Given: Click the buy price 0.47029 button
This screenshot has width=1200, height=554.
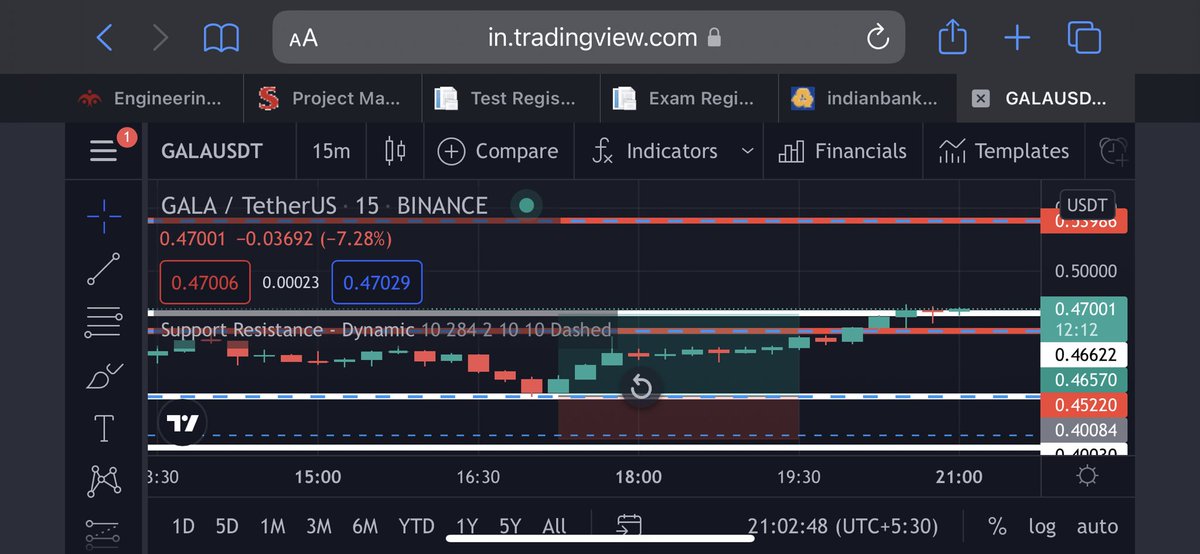Looking at the screenshot, I should (x=377, y=282).
